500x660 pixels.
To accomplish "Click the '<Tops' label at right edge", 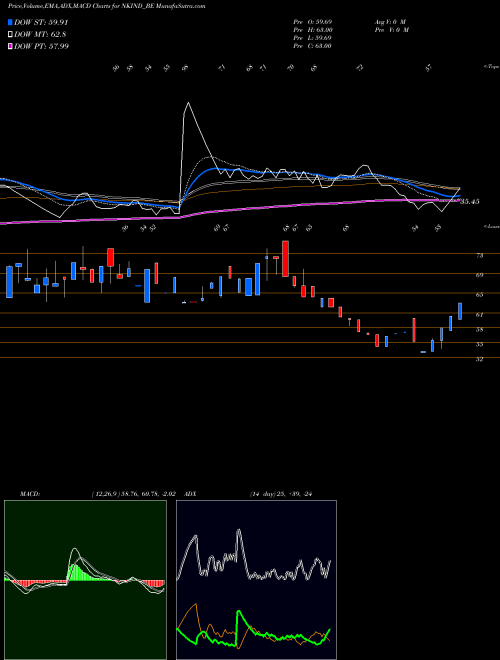I will tap(491, 67).
